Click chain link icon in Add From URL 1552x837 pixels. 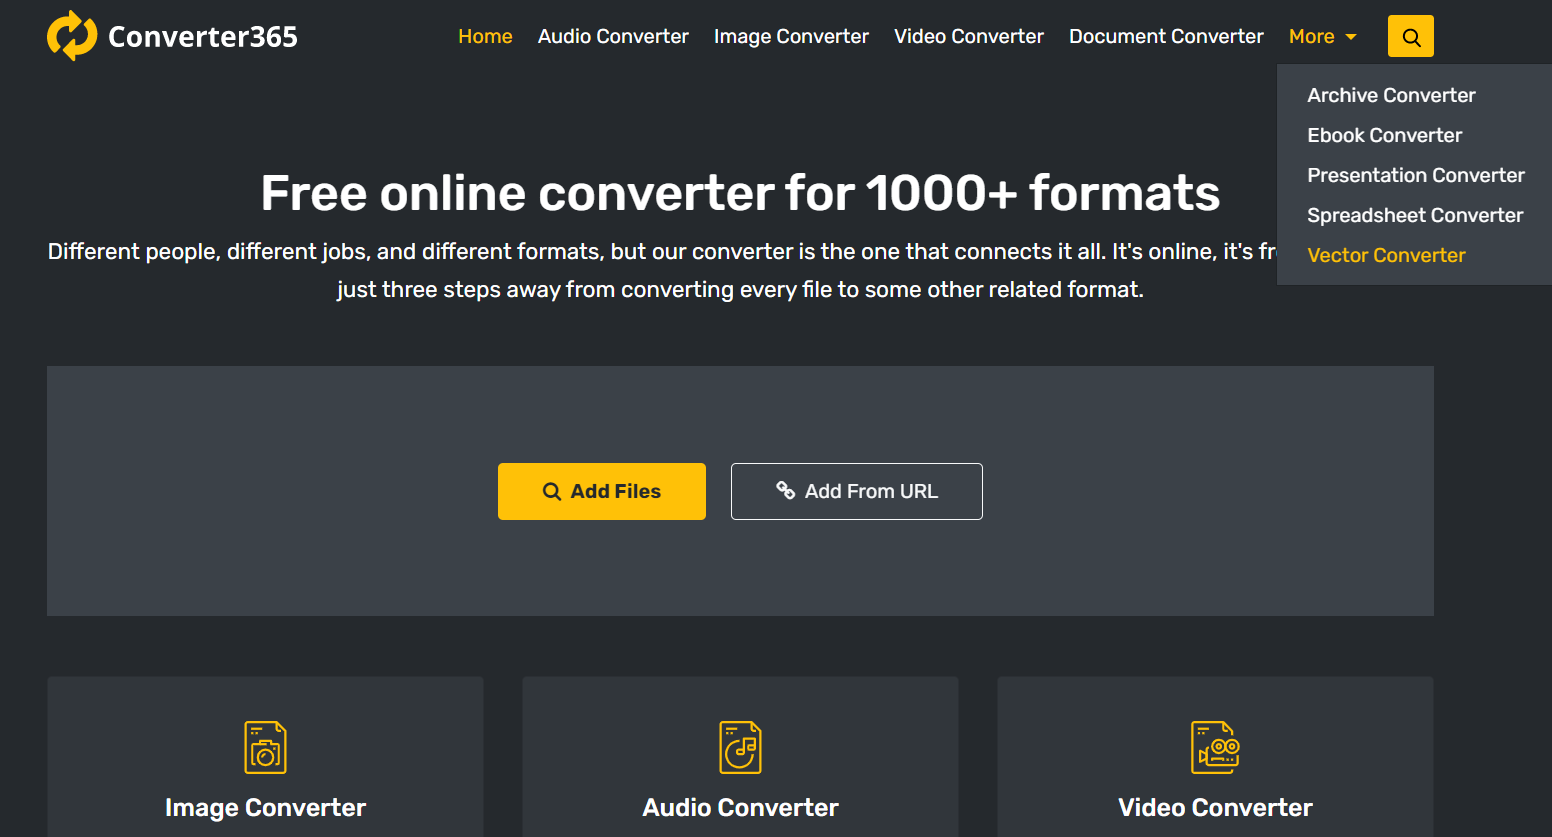pyautogui.click(x=786, y=490)
